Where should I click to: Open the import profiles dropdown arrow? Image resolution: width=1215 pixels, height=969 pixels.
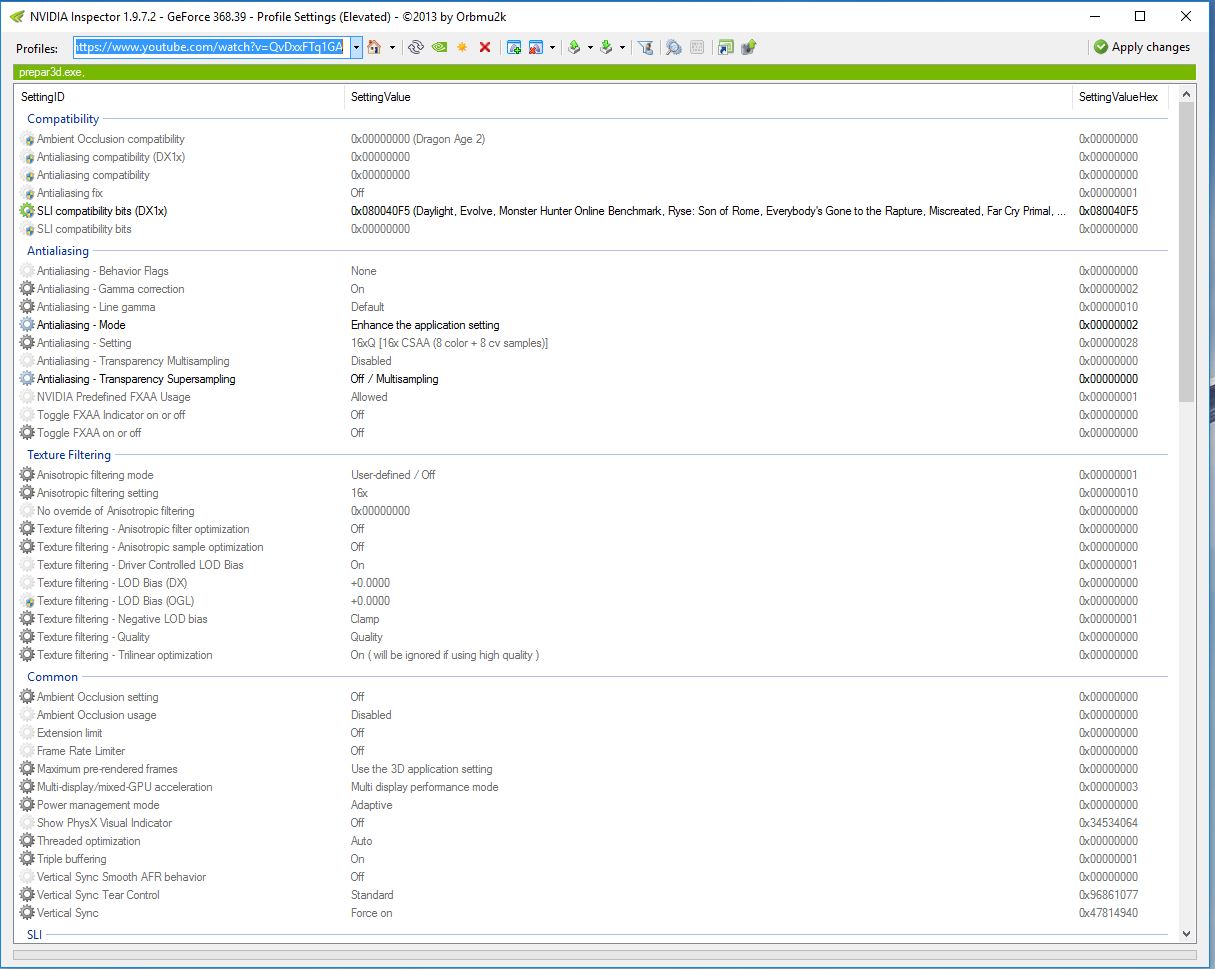[622, 47]
